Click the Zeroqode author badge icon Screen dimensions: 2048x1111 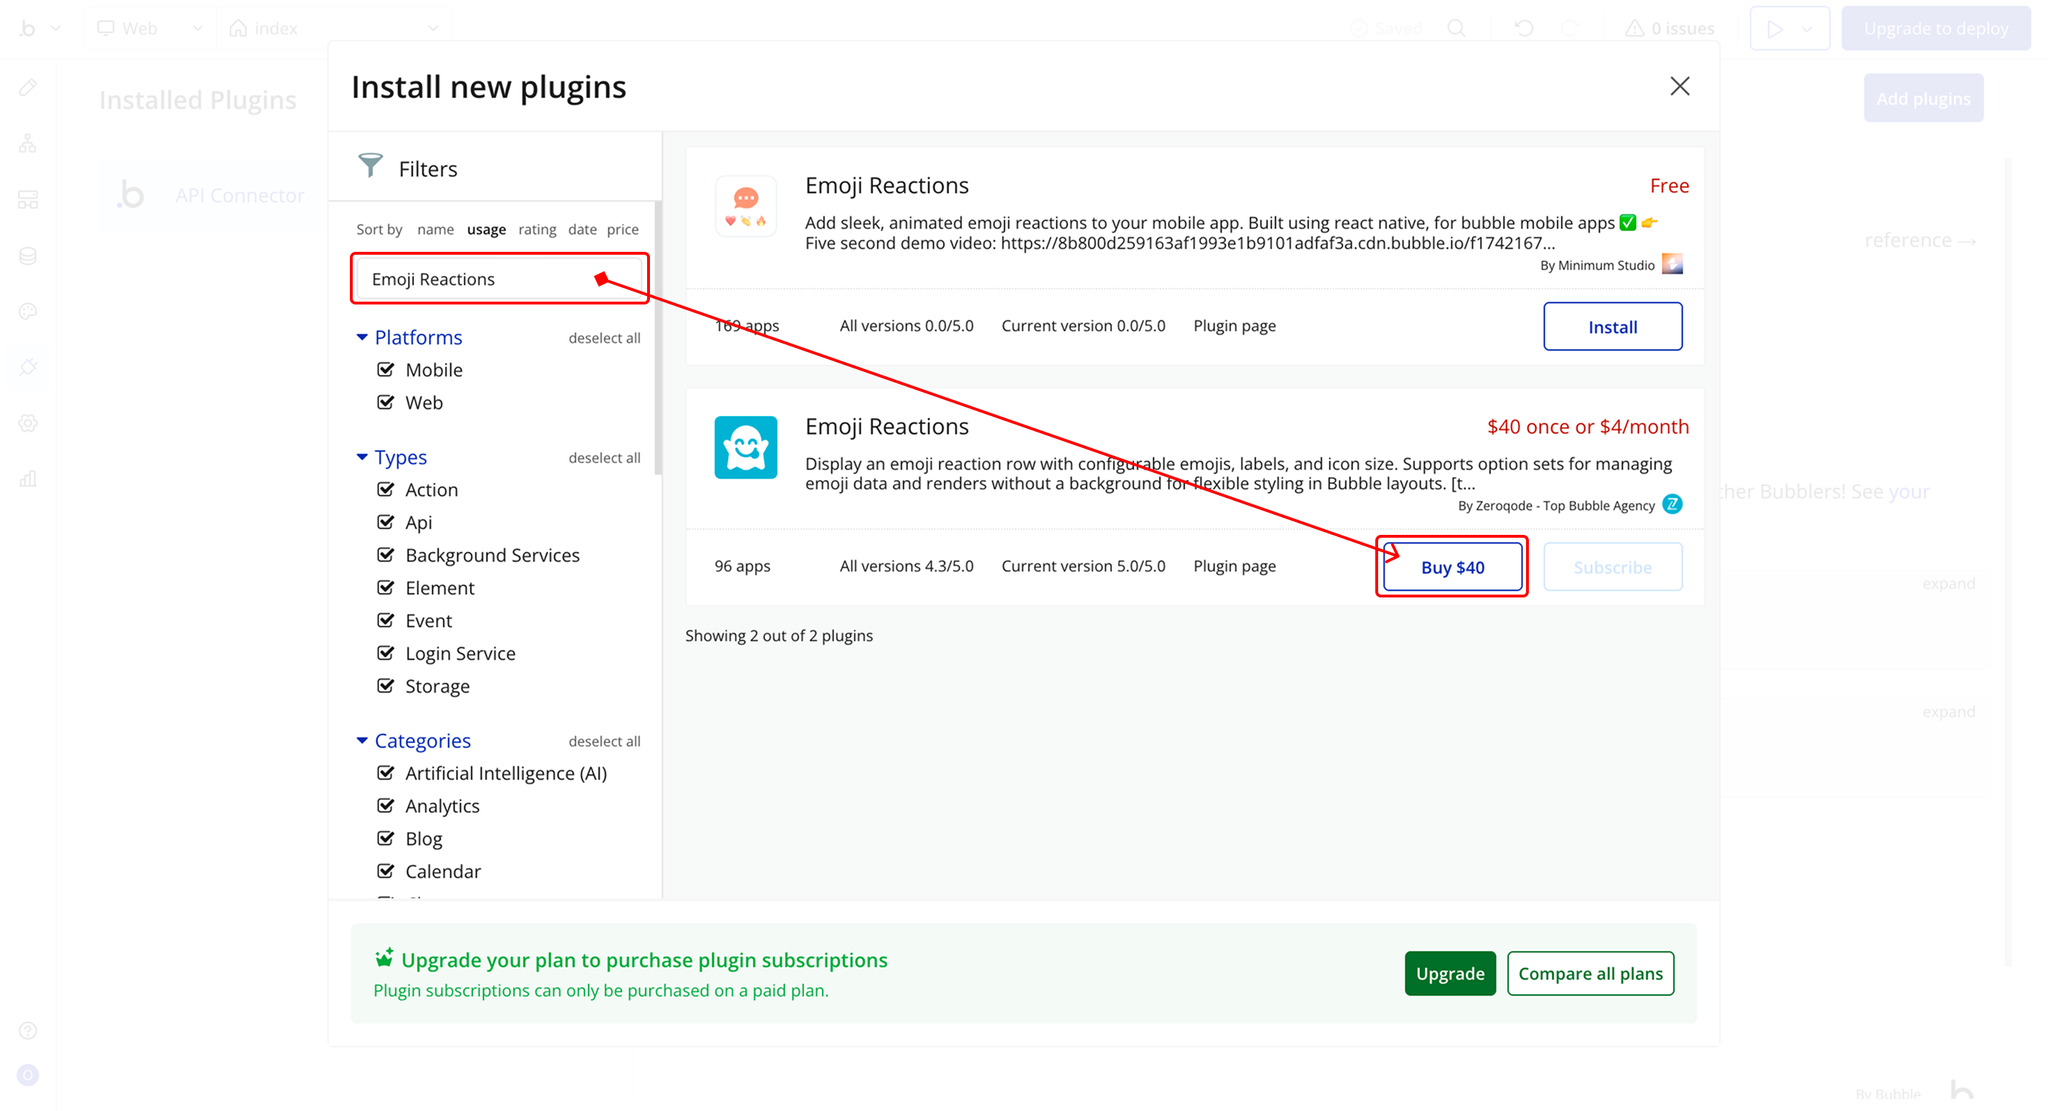(x=1672, y=504)
